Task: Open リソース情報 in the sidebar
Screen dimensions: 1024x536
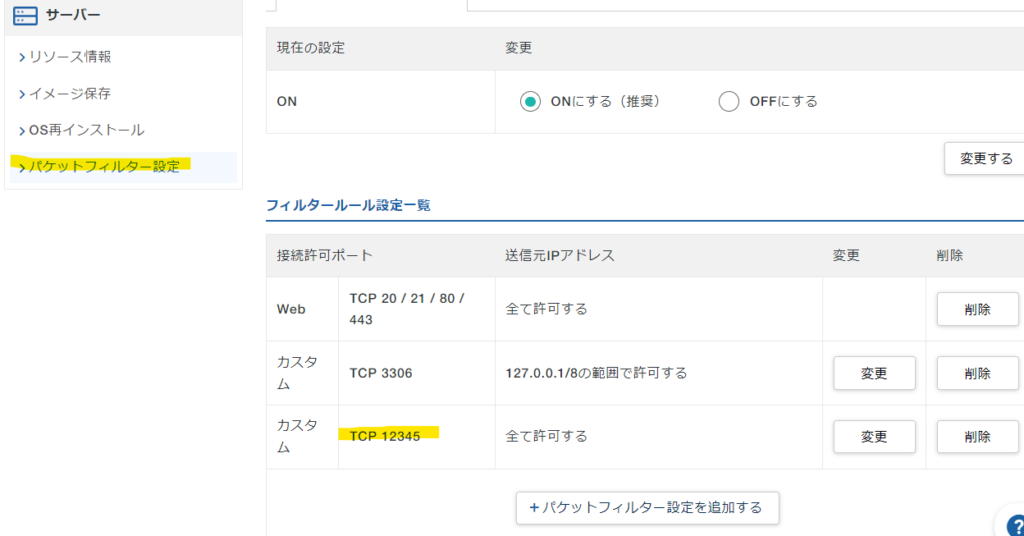Action: pos(70,57)
